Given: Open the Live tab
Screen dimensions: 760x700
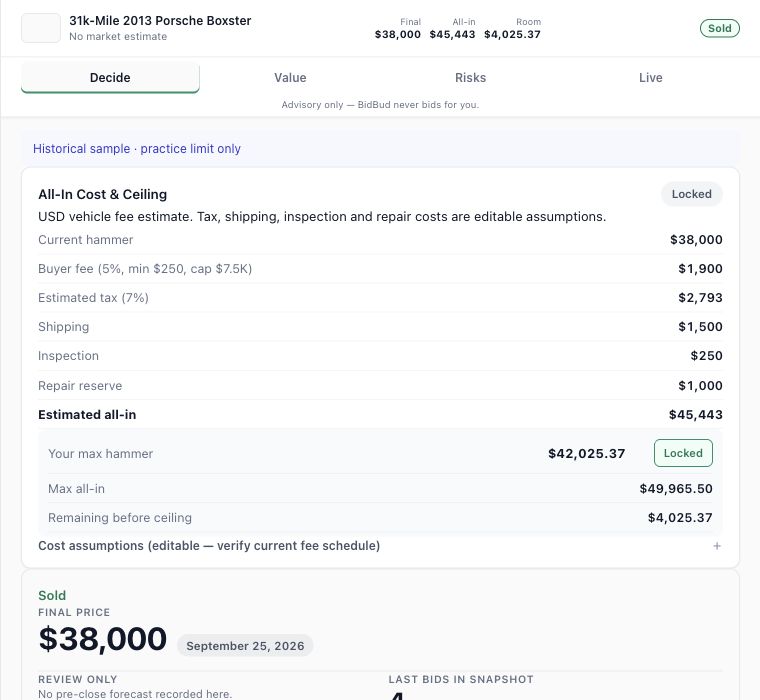Looking at the screenshot, I should click(x=650, y=78).
